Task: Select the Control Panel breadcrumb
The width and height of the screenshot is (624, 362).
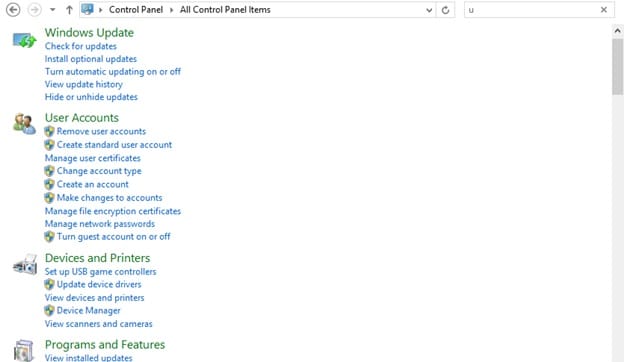Action: (x=136, y=10)
